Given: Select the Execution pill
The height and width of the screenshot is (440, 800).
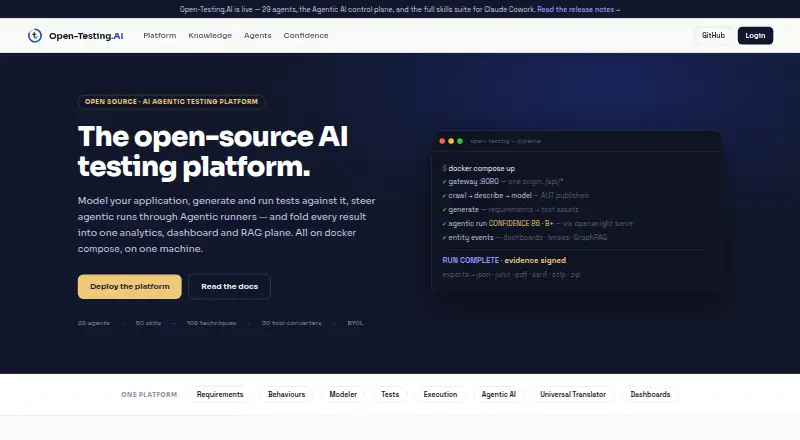Looking at the screenshot, I should pos(440,394).
